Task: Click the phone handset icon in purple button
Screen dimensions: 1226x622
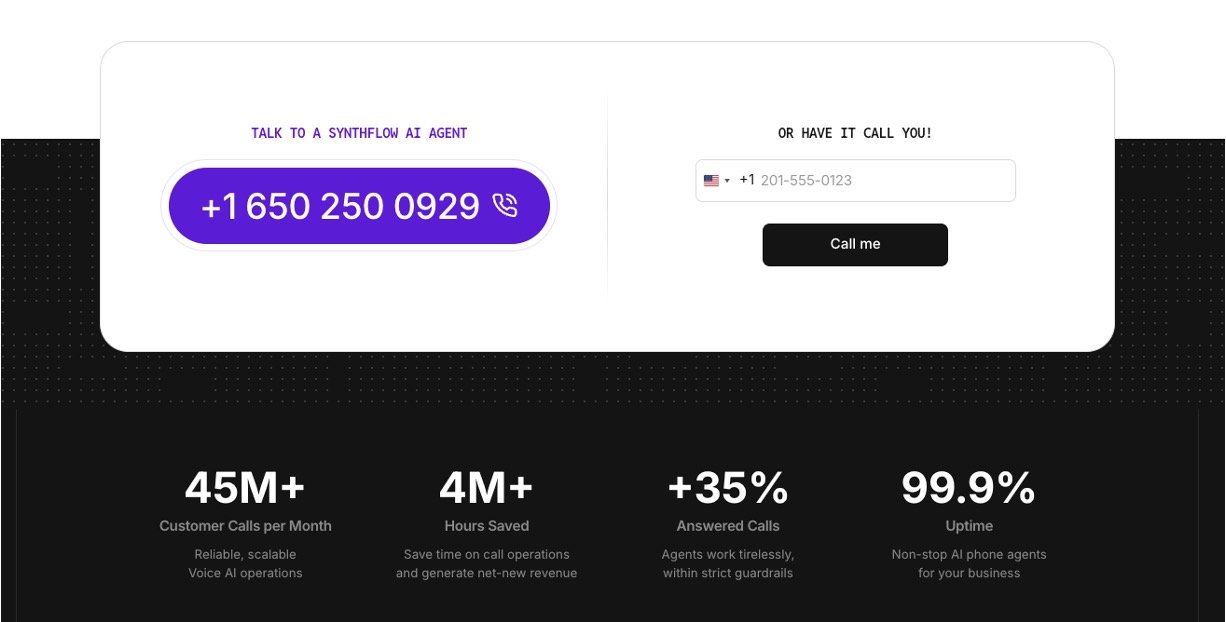Action: (506, 206)
